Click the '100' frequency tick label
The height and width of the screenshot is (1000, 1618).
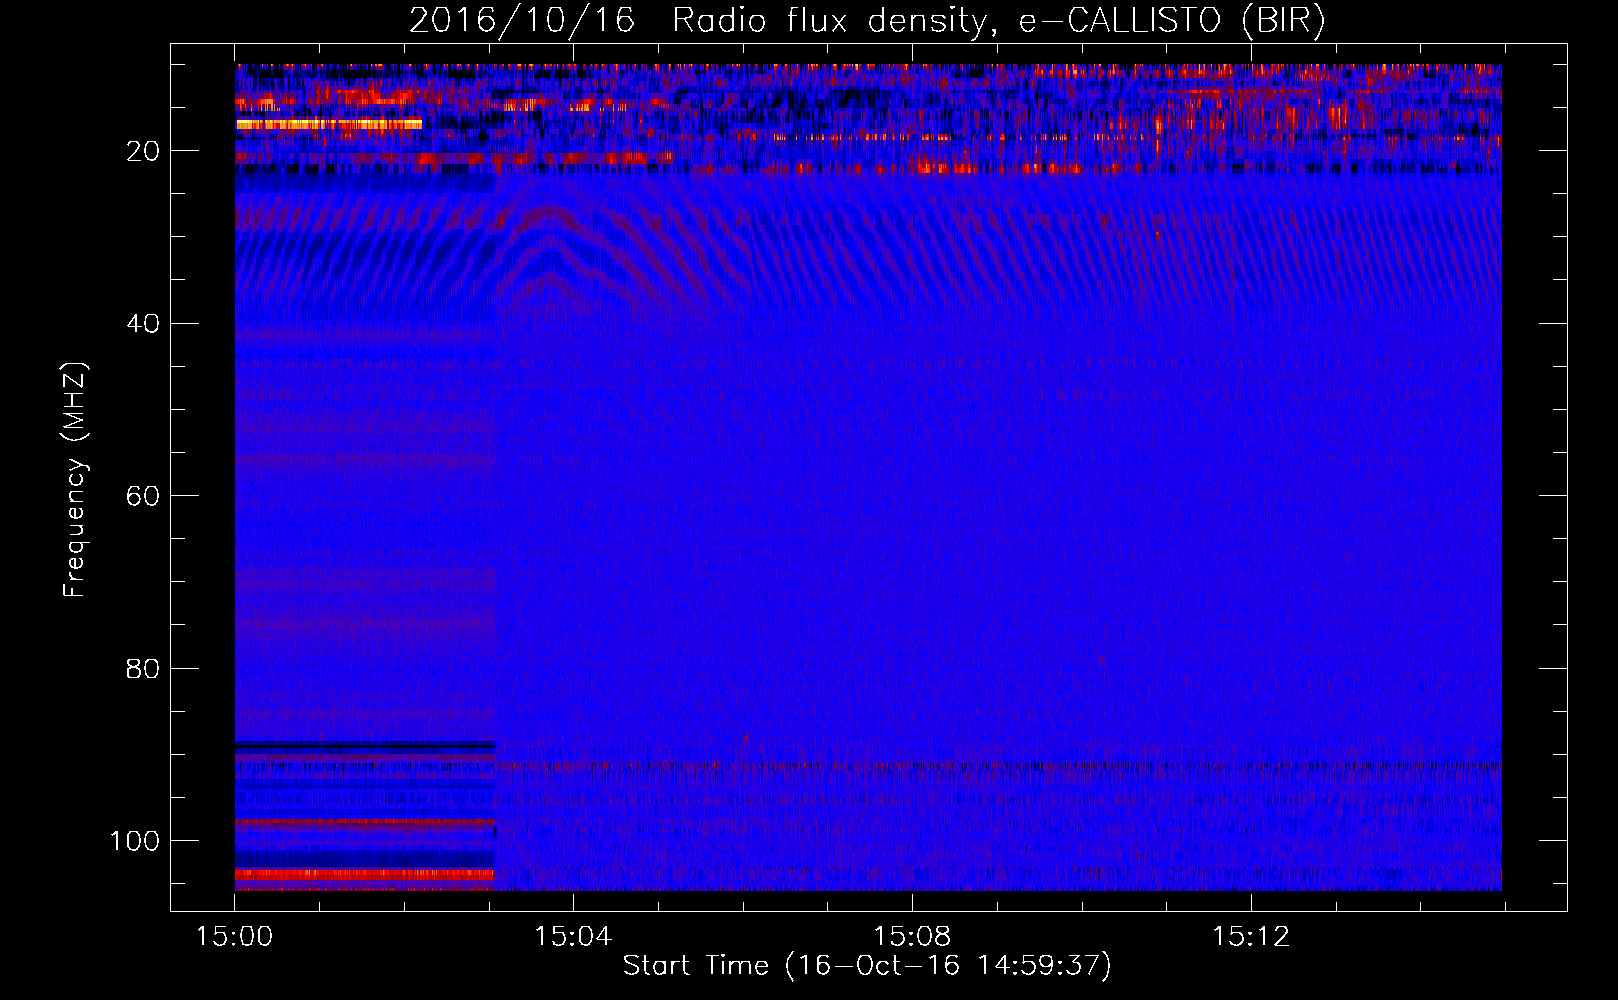pyautogui.click(x=135, y=840)
